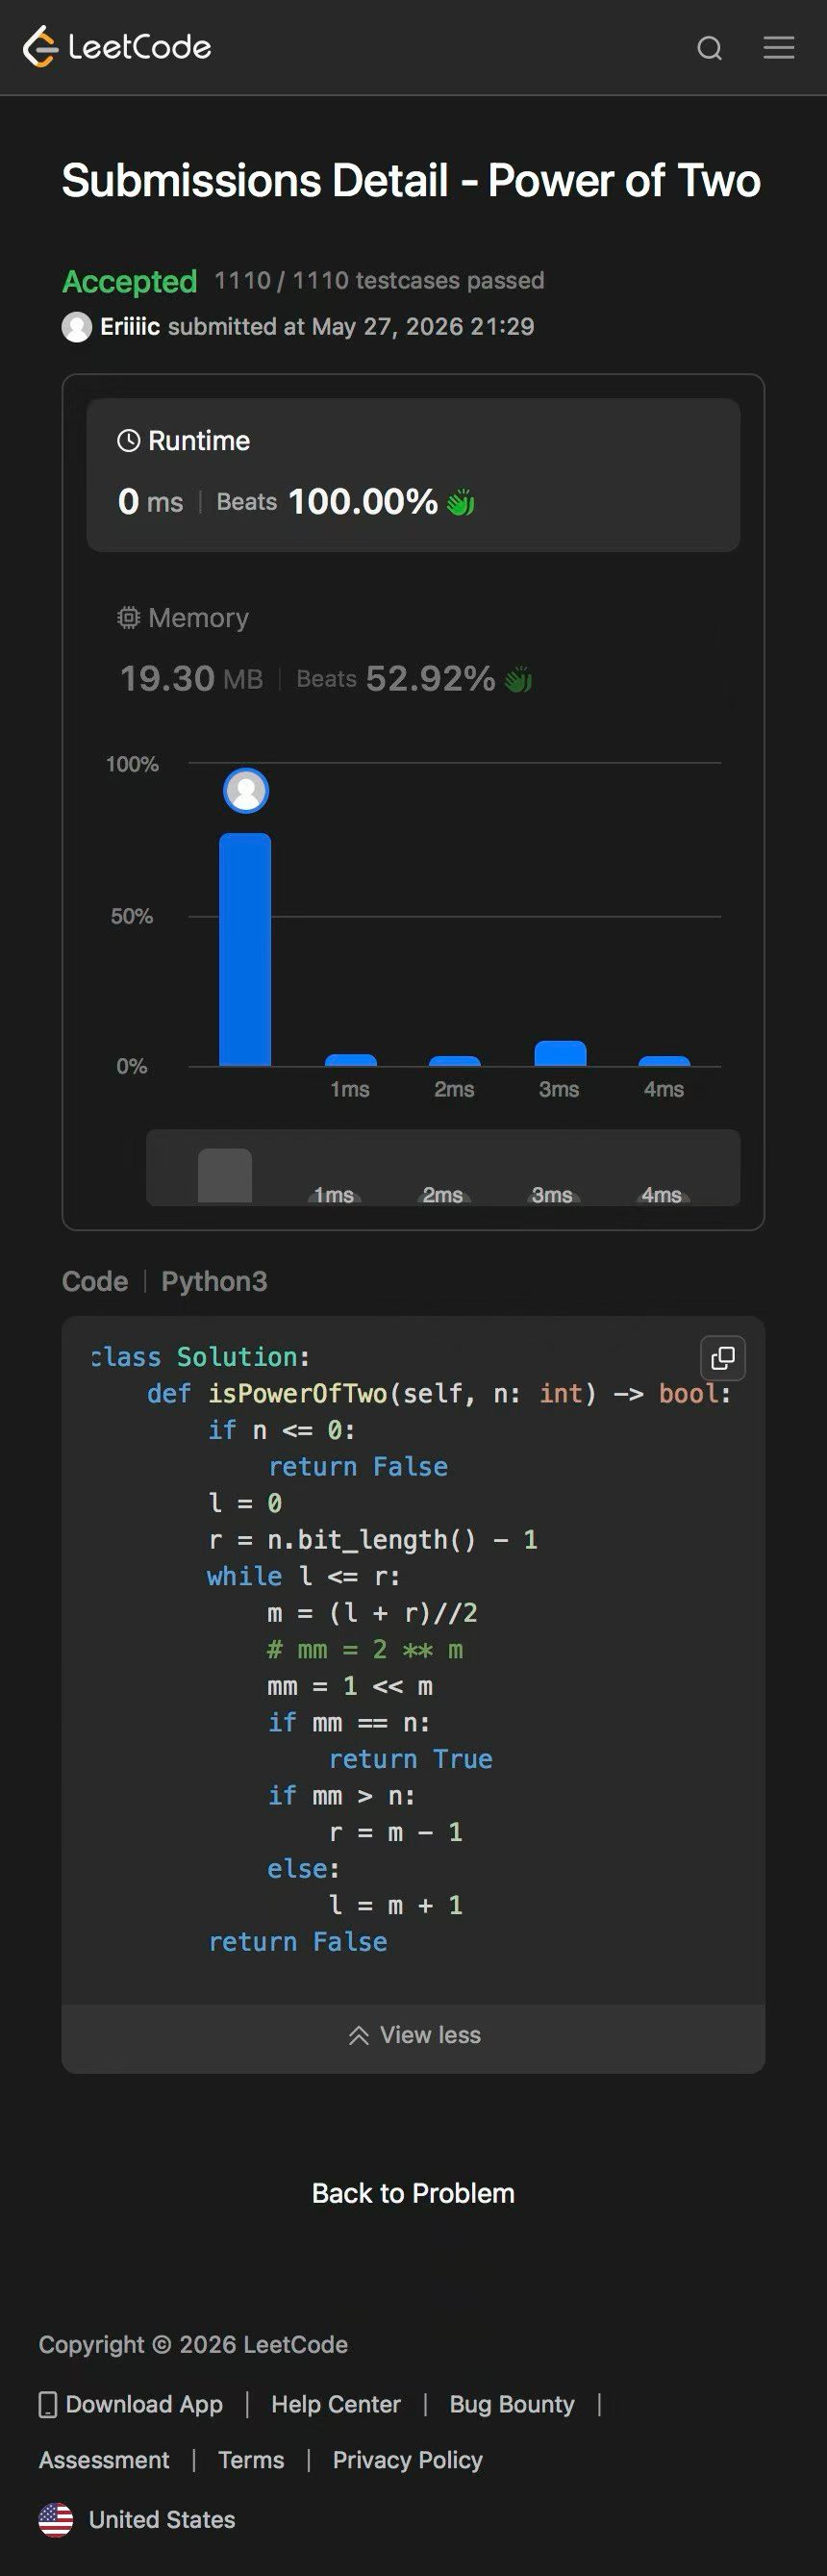Open the Privacy Policy link
Image resolution: width=827 pixels, height=2576 pixels.
(407, 2459)
